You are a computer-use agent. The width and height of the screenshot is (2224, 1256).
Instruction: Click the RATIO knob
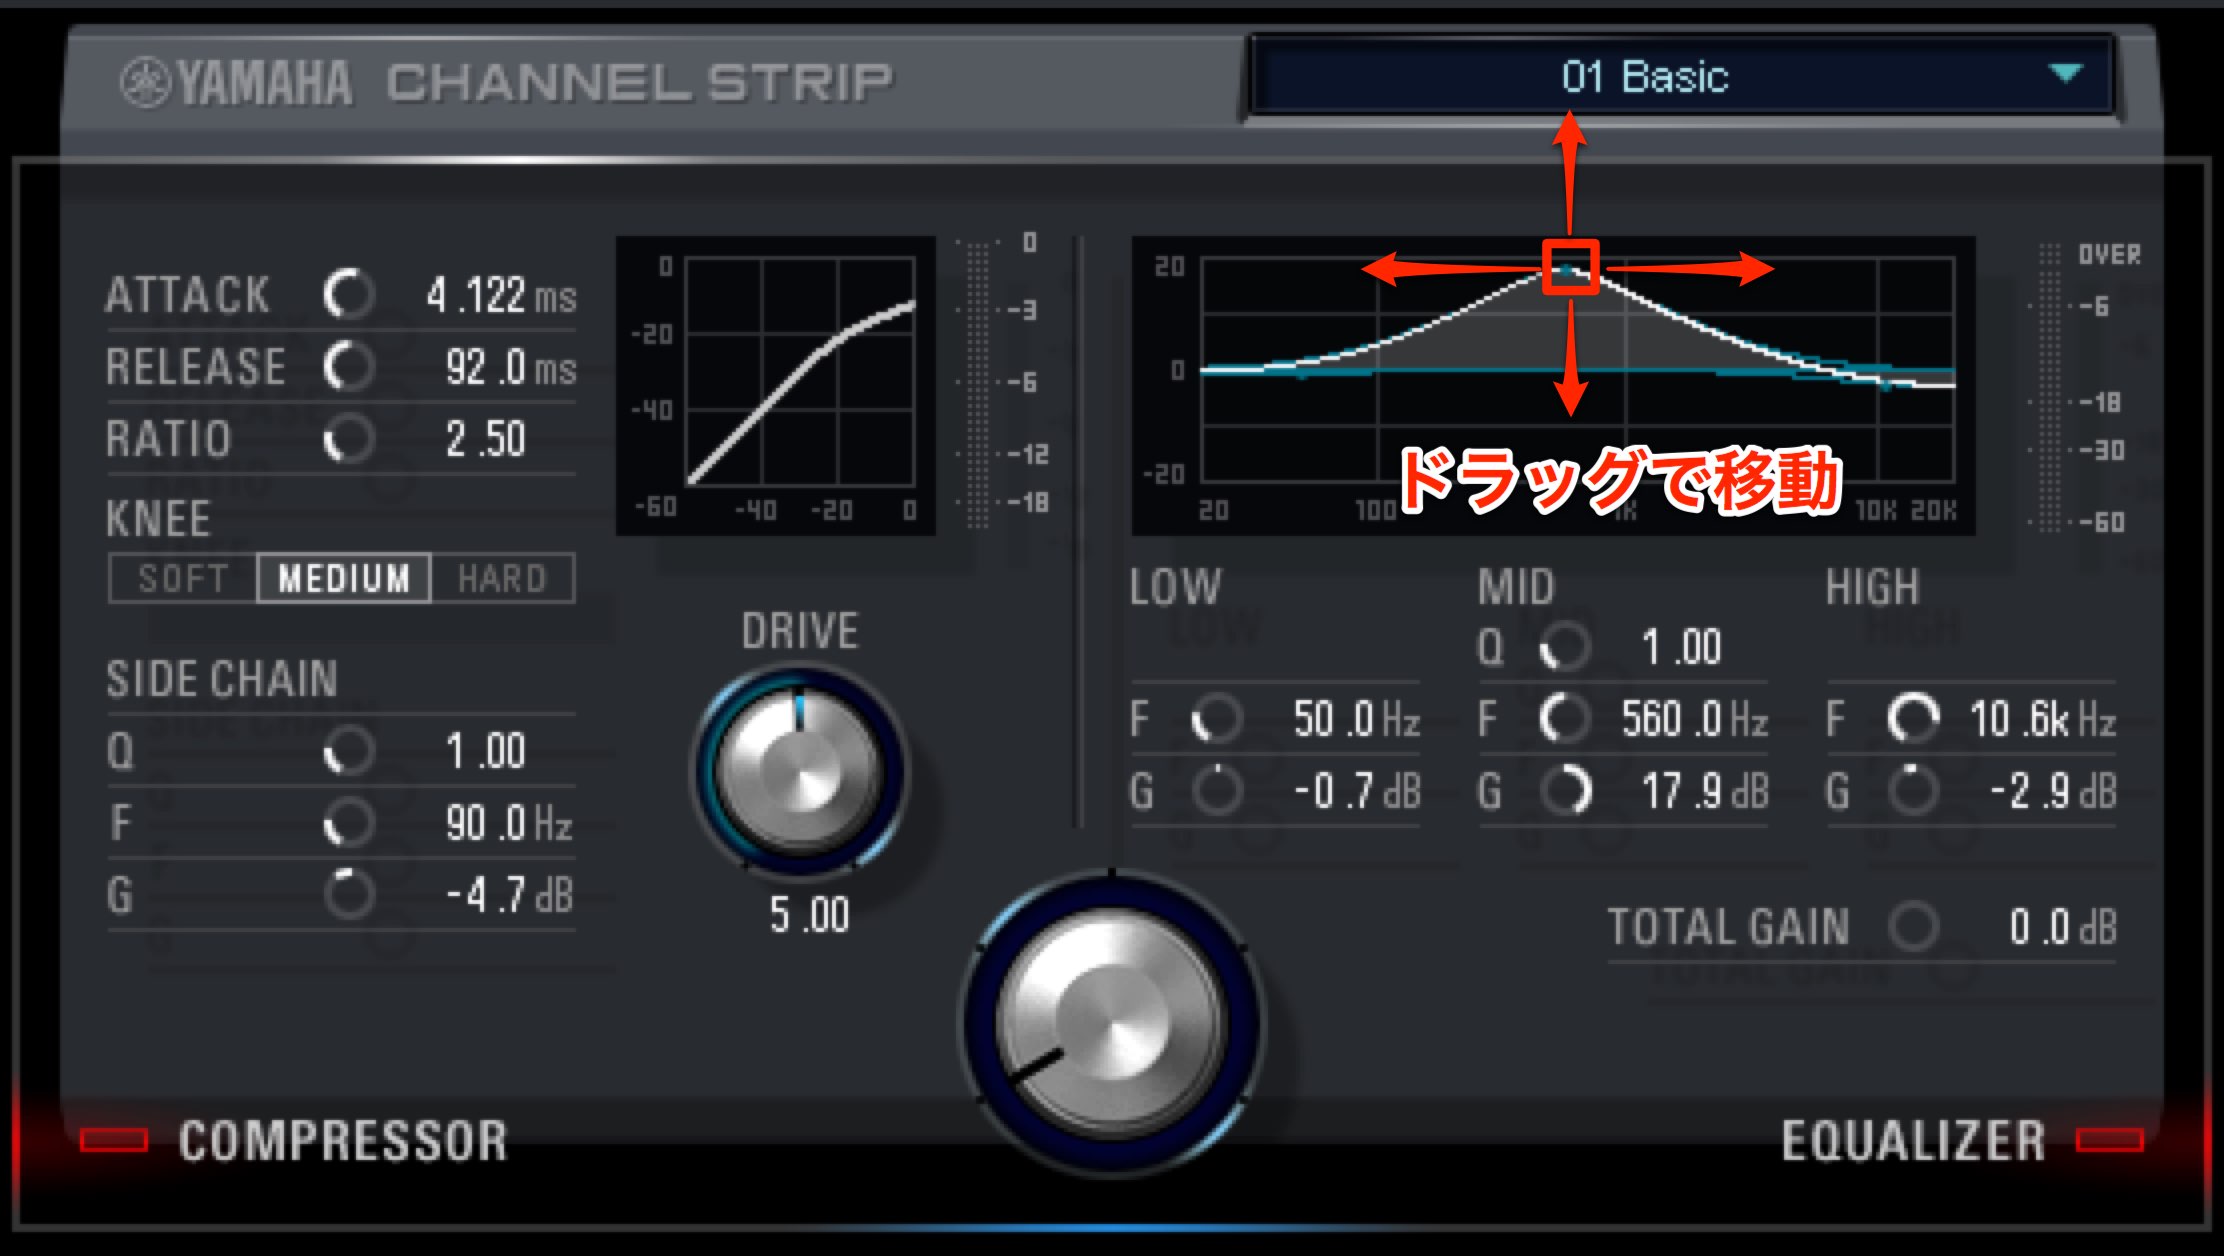349,438
